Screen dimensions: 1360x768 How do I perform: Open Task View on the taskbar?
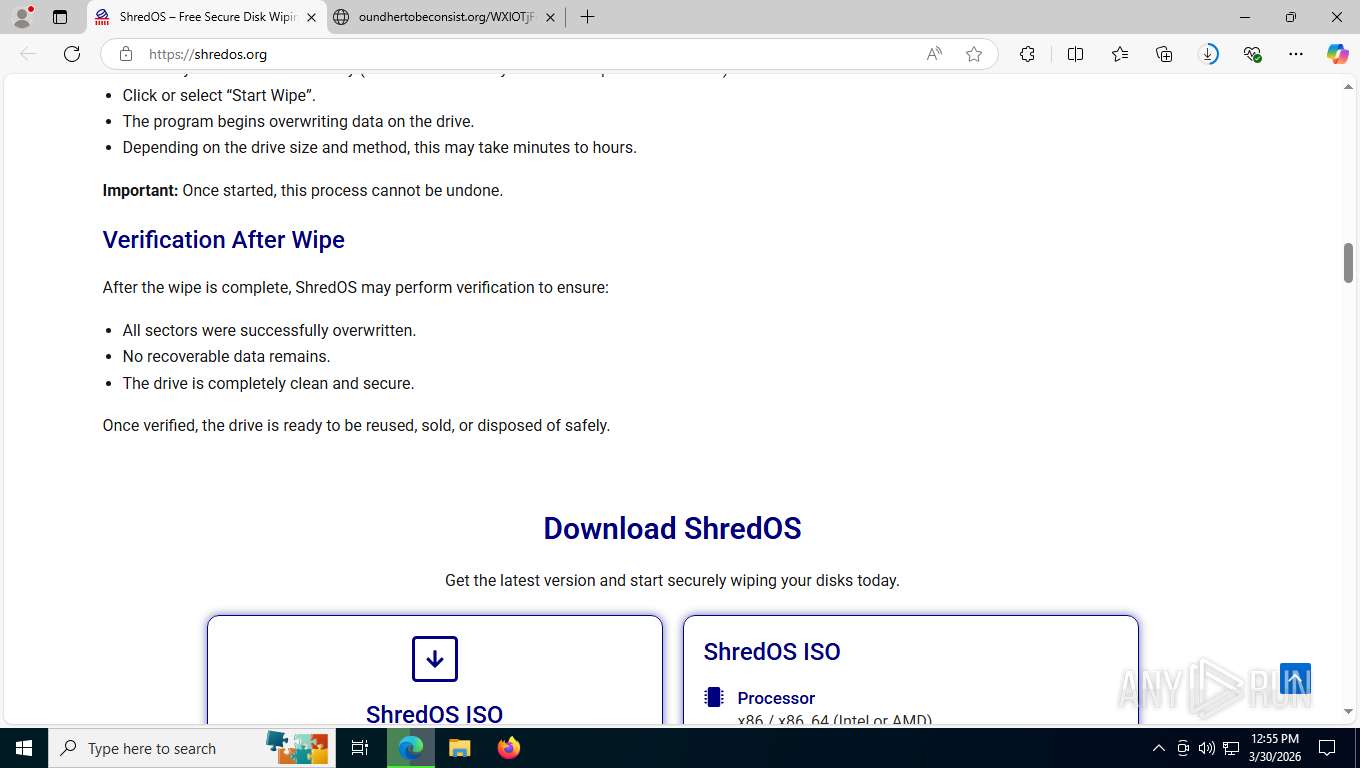pyautogui.click(x=360, y=748)
